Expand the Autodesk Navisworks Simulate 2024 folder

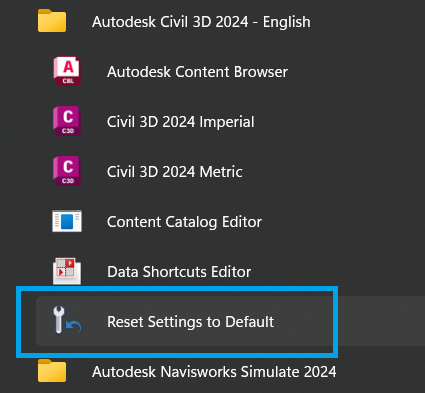coord(214,372)
